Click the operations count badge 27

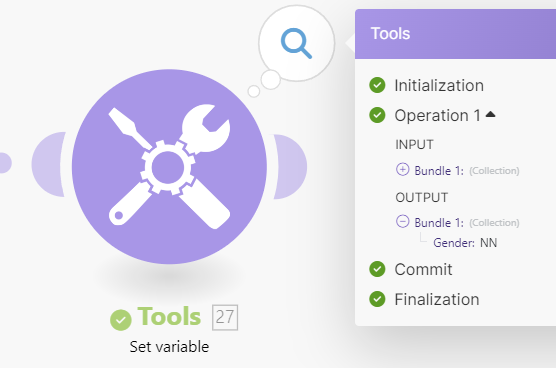pos(225,317)
